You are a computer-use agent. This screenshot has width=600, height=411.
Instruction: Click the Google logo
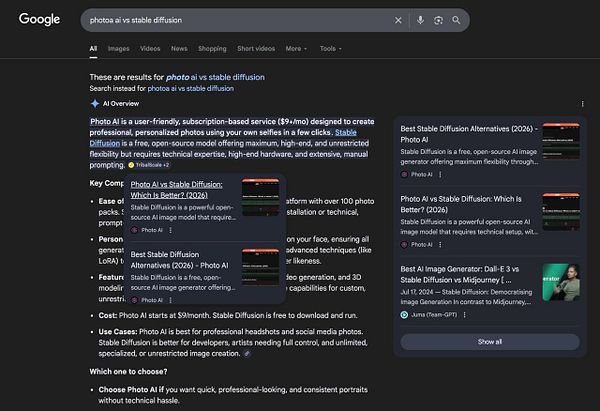point(39,19)
